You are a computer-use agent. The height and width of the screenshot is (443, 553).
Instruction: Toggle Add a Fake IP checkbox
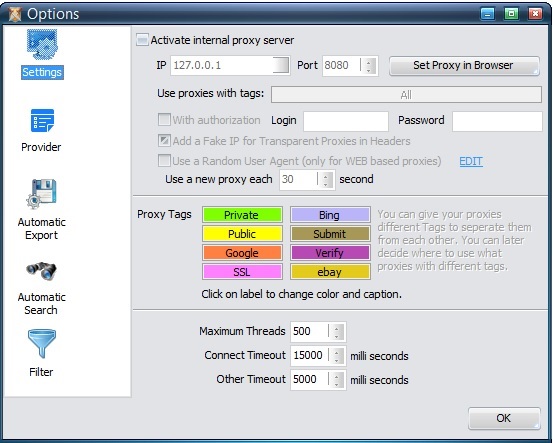[x=164, y=140]
